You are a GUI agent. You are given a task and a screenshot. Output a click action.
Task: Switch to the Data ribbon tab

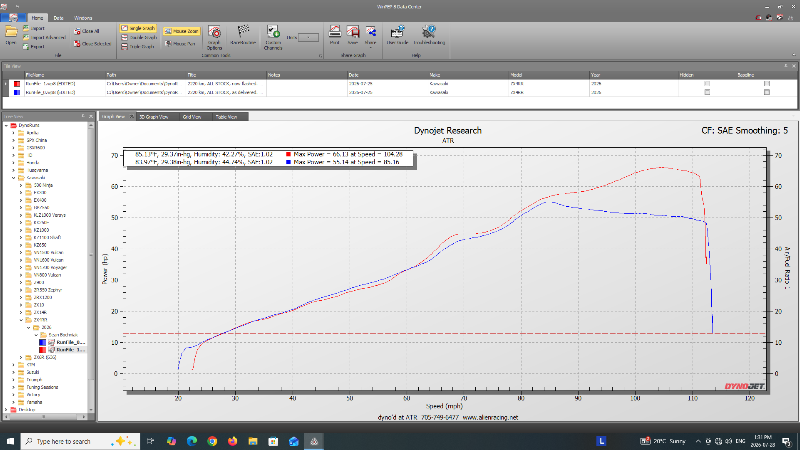click(59, 18)
